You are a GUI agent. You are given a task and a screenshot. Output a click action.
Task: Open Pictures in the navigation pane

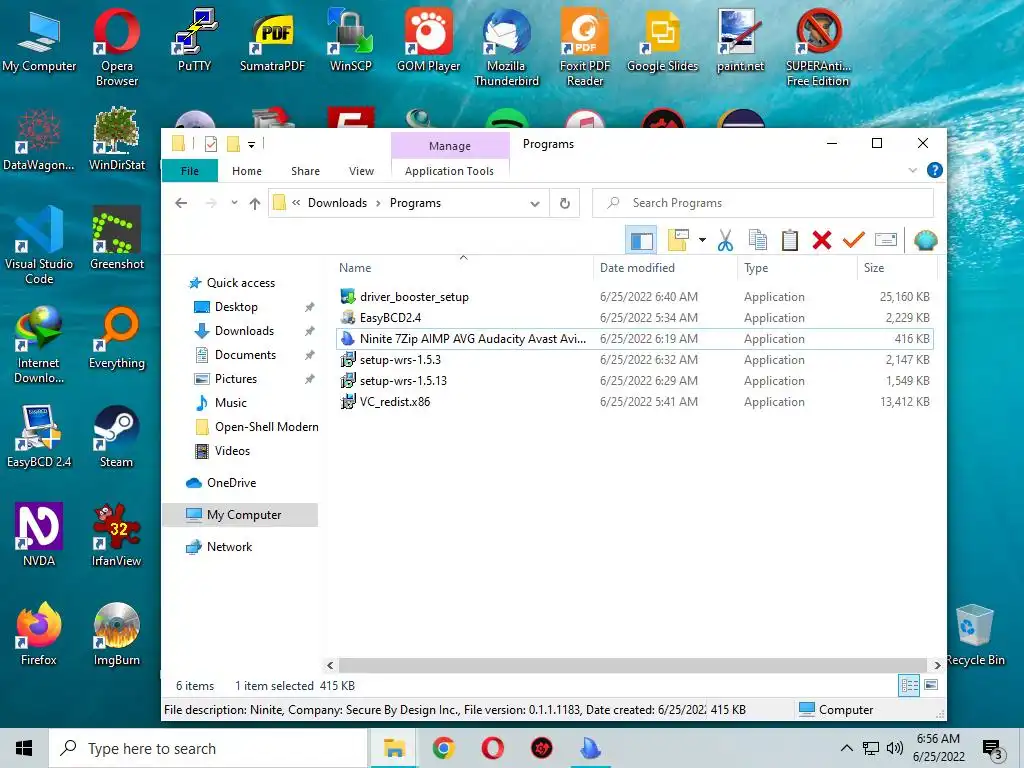point(236,379)
